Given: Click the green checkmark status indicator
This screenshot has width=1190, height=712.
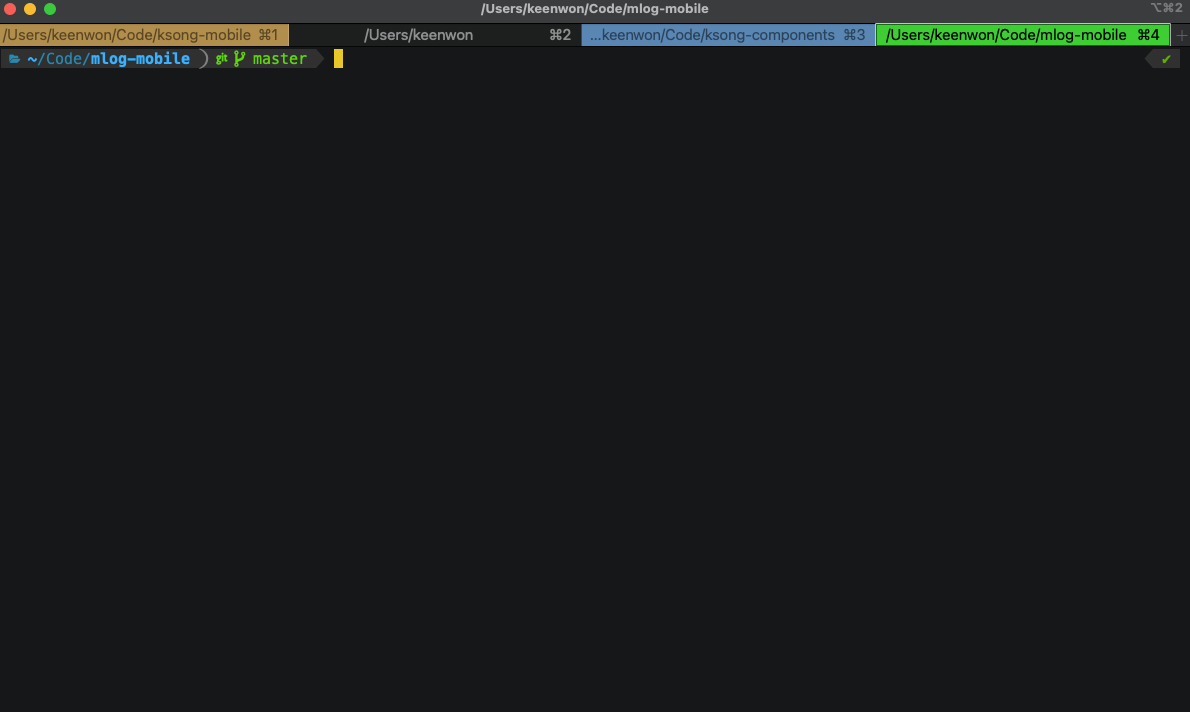Looking at the screenshot, I should [x=1165, y=59].
